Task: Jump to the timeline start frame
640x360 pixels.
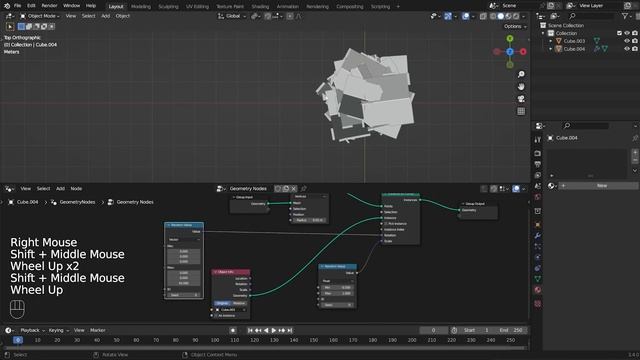Action: pos(250,330)
